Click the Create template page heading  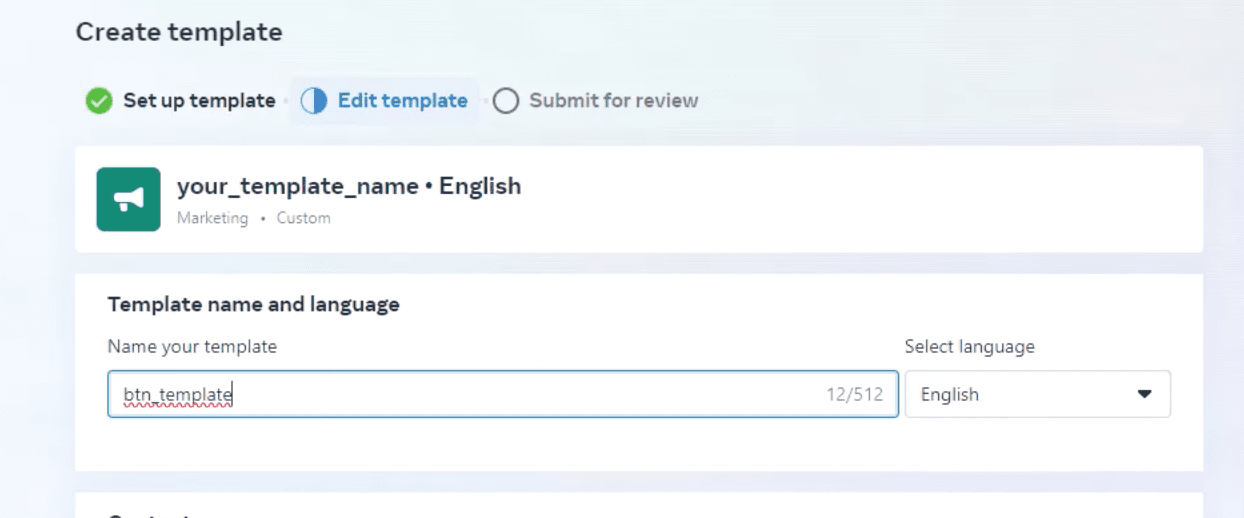pos(179,32)
